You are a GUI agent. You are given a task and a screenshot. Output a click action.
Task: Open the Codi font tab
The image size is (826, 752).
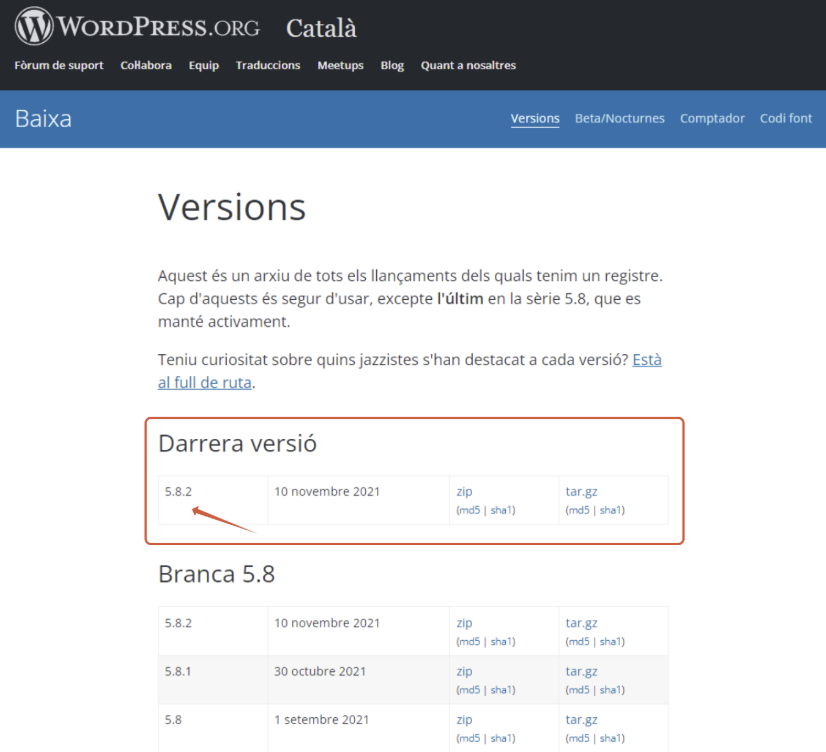click(x=786, y=118)
